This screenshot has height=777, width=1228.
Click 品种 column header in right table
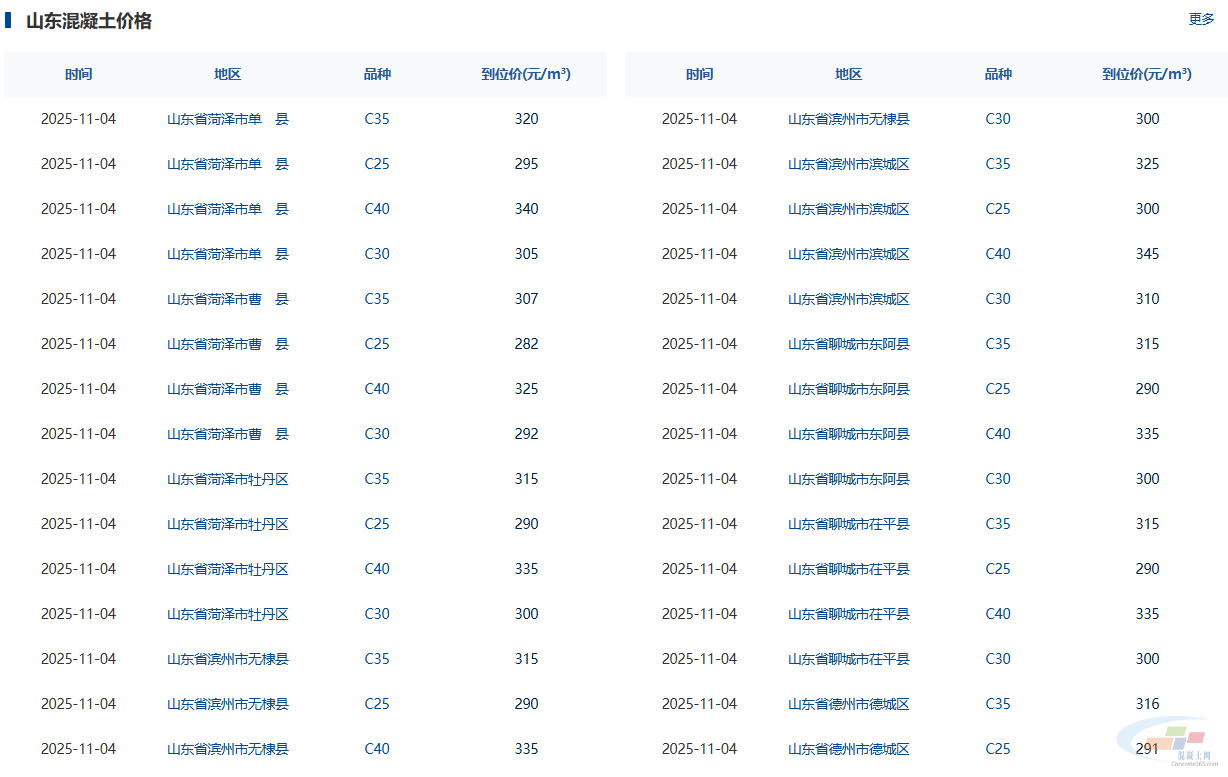pos(998,74)
